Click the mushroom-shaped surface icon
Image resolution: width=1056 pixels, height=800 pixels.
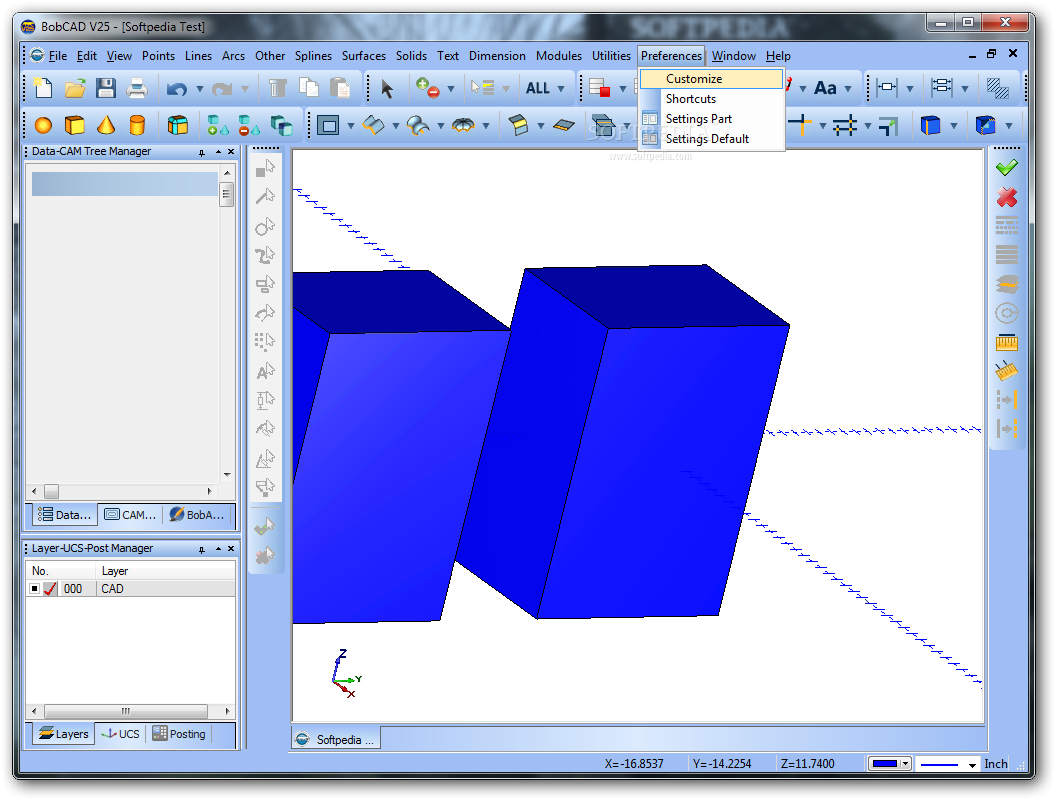tap(463, 125)
